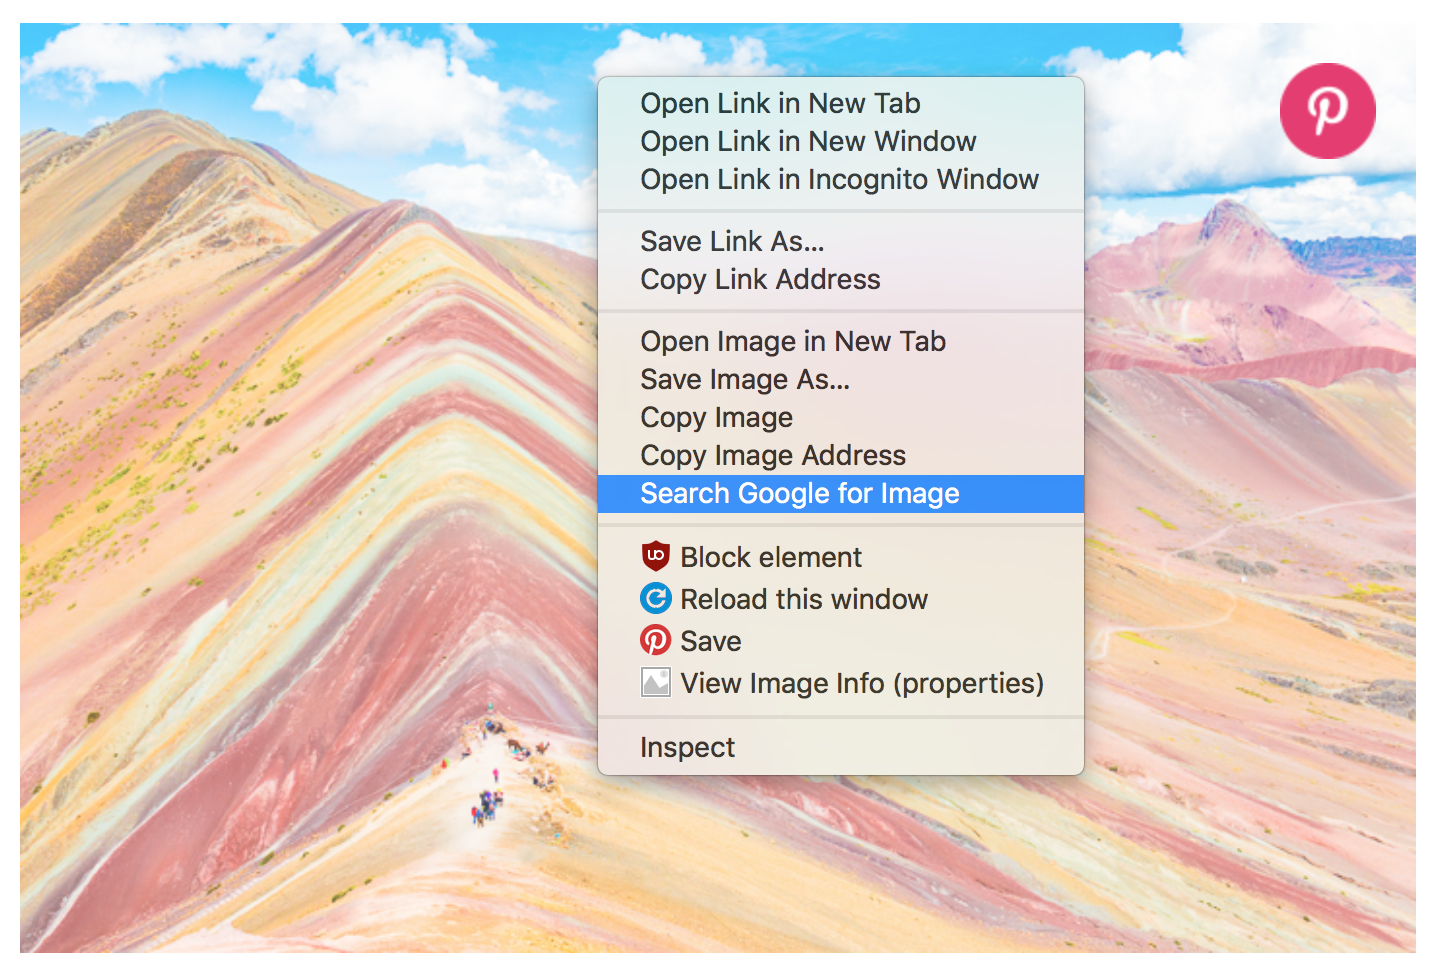Open Link in Incognito Window
1438x972 pixels.
click(839, 180)
